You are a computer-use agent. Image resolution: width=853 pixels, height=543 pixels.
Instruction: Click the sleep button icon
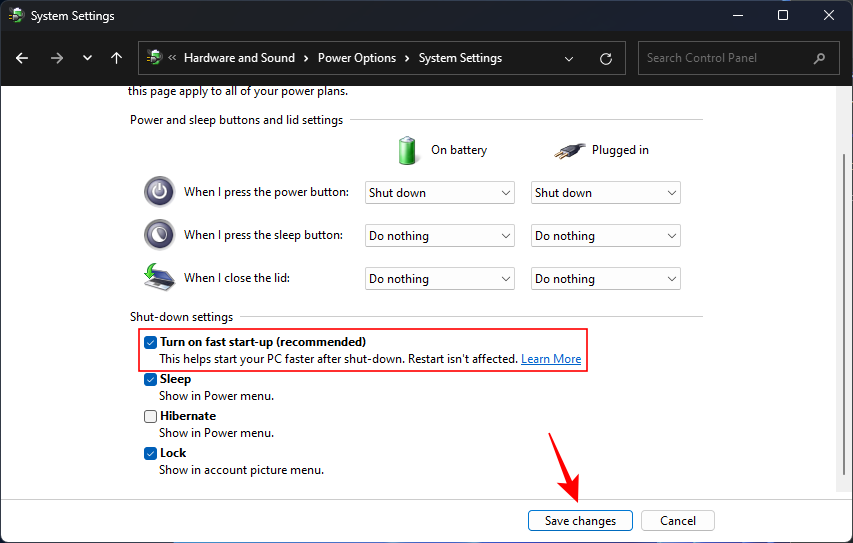pyautogui.click(x=159, y=235)
